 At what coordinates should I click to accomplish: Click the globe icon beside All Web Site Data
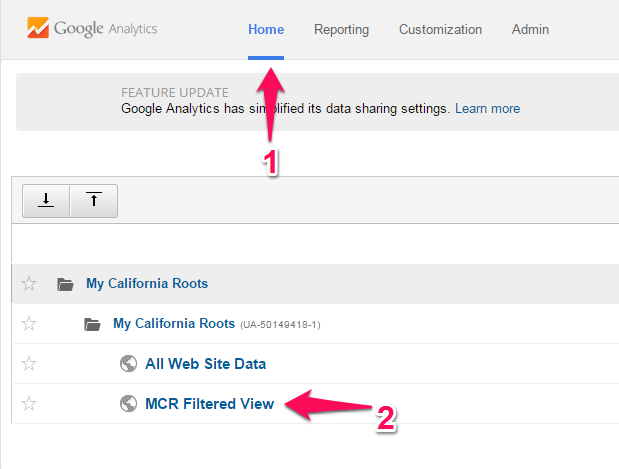pyautogui.click(x=128, y=364)
